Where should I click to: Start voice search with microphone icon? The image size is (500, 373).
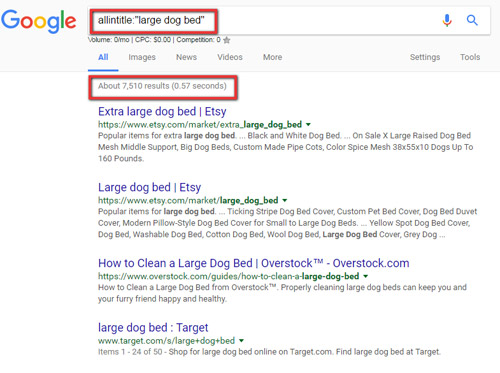(447, 20)
